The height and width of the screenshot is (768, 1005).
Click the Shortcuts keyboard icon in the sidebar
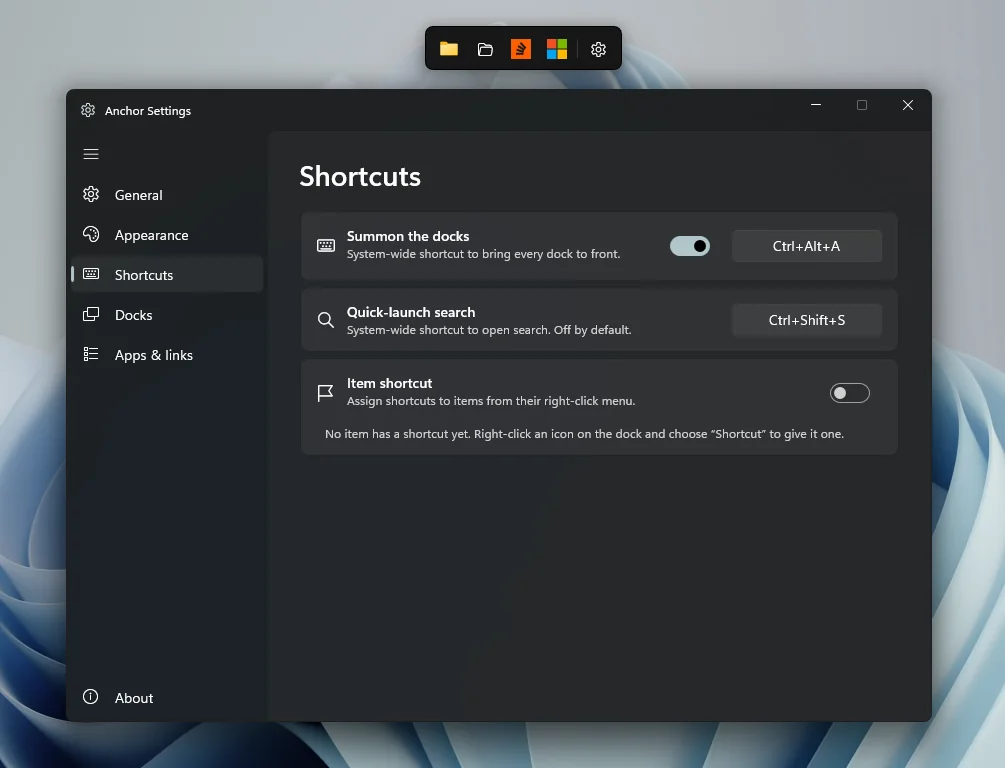click(x=91, y=274)
